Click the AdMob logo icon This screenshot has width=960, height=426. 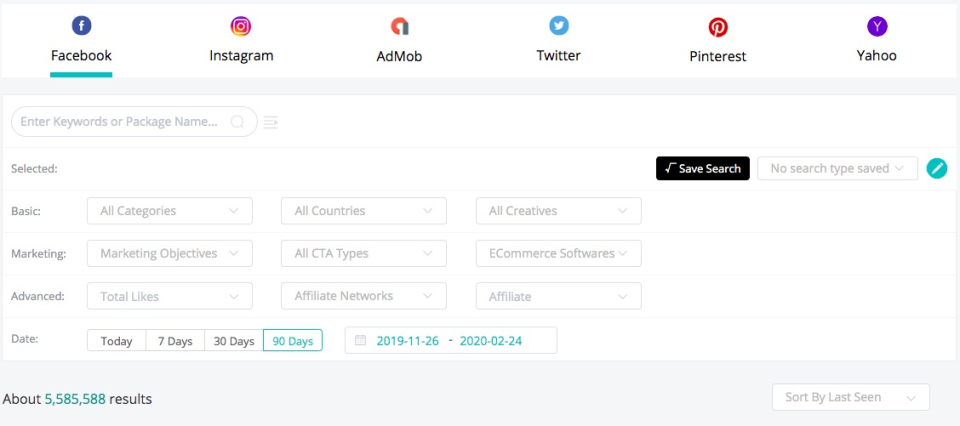tap(399, 26)
